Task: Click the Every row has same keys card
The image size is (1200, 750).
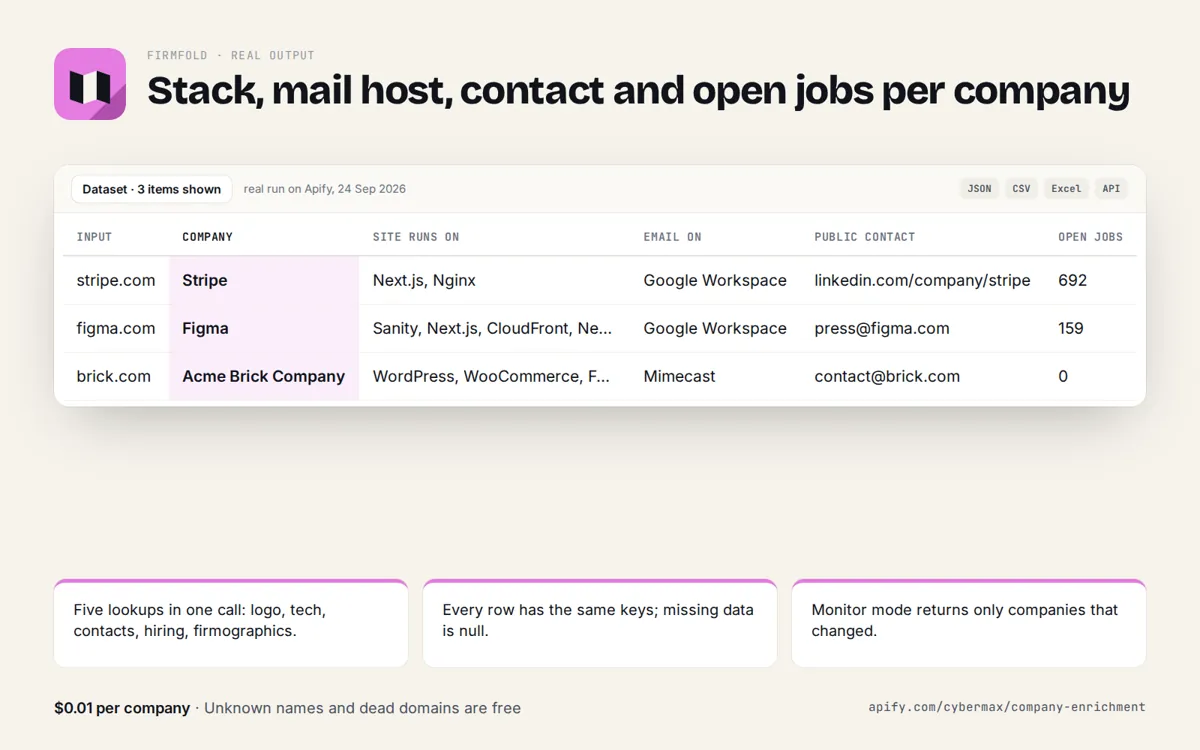Action: [x=600, y=623]
